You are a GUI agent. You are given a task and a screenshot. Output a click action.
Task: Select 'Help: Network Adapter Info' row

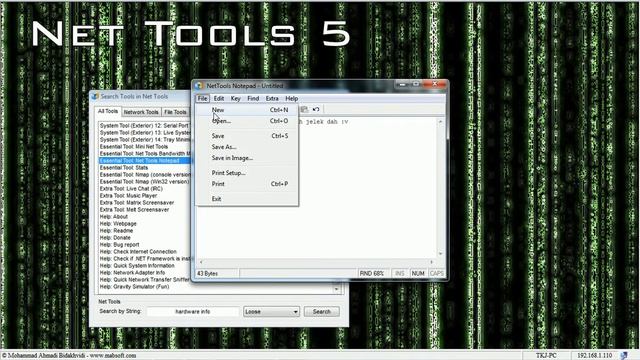coord(144,273)
